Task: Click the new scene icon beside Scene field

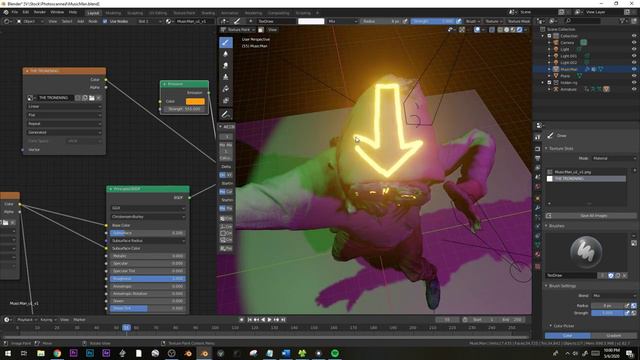Action: point(562,12)
